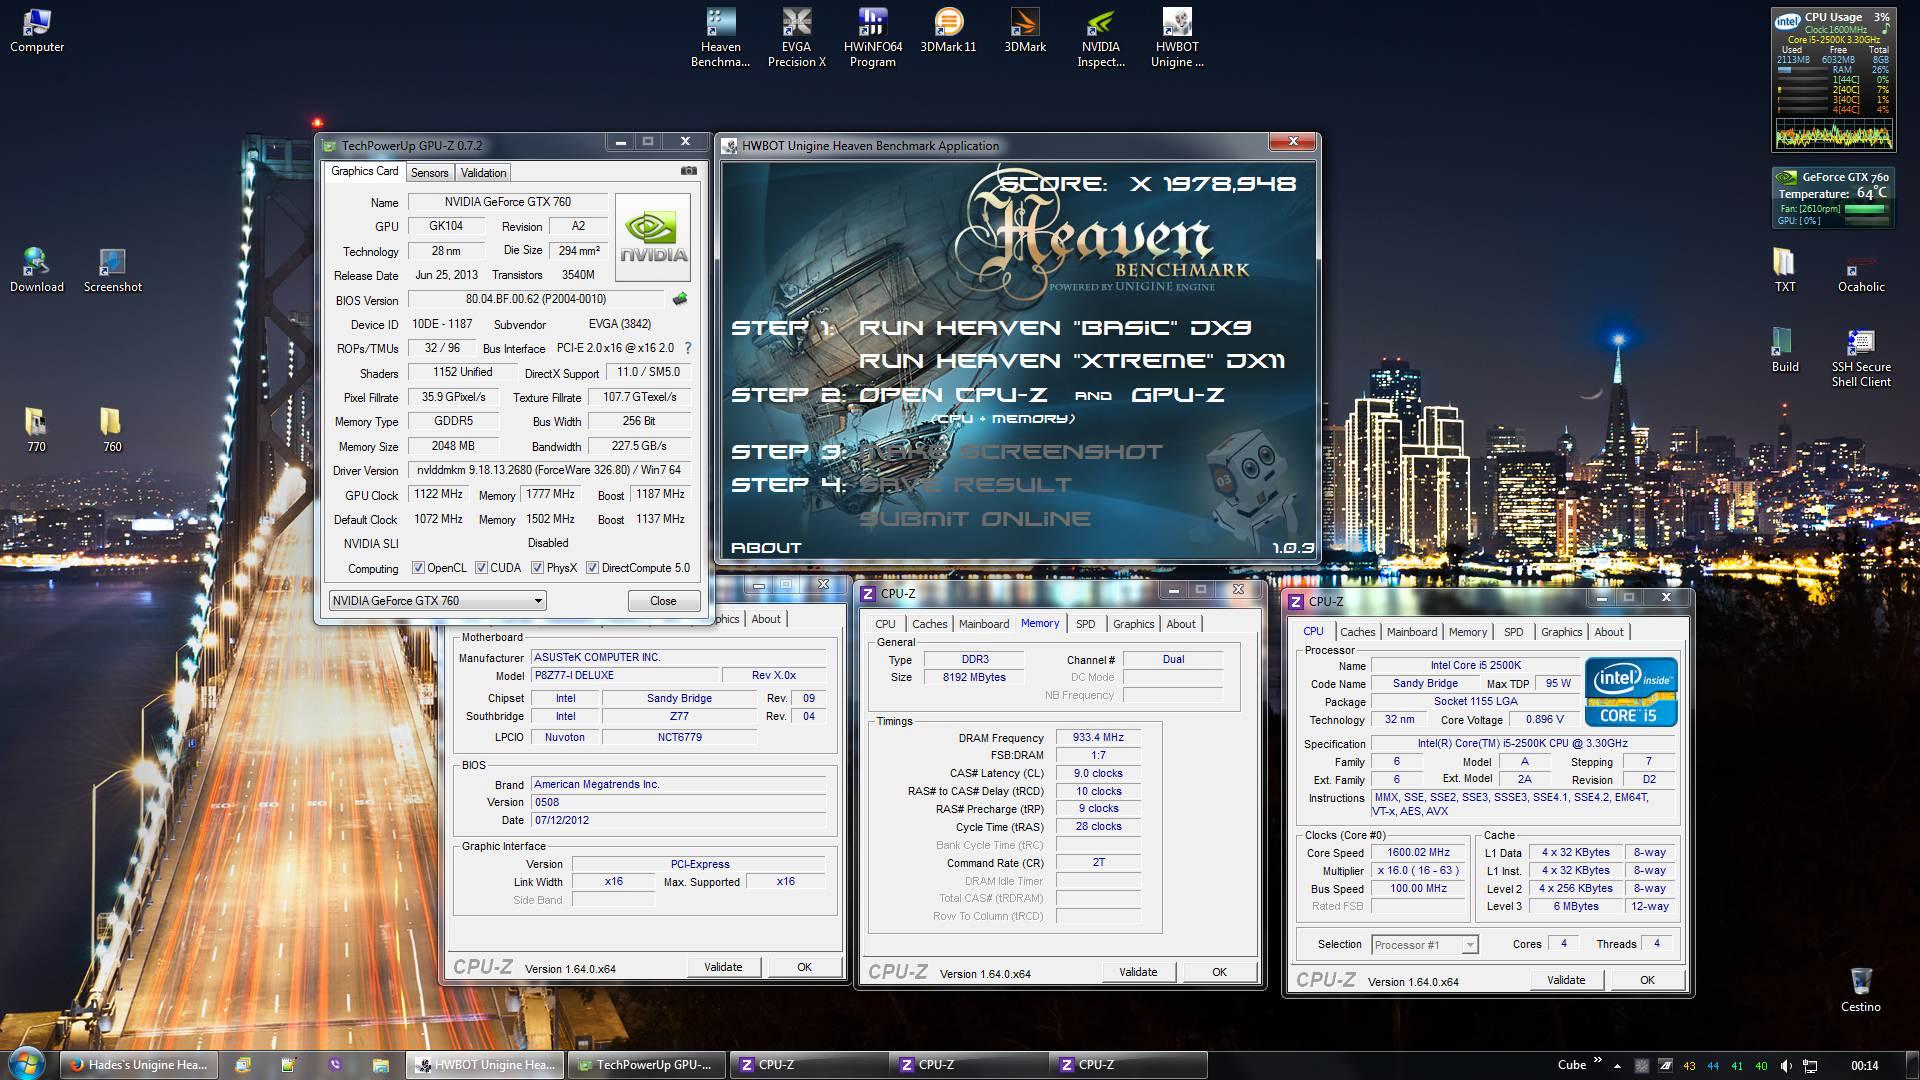Click the bus interface question mark in GPU-Z

pos(688,348)
